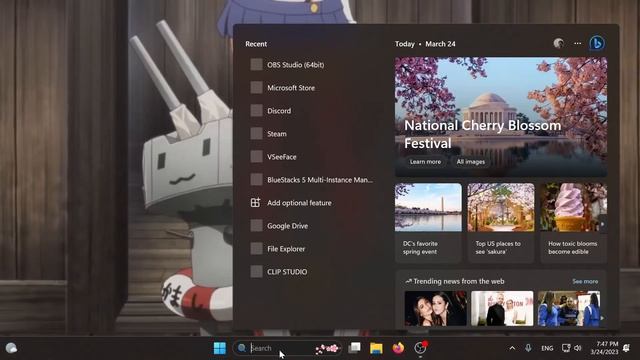Open the Windows Start menu
The height and width of the screenshot is (360, 640).
point(220,348)
